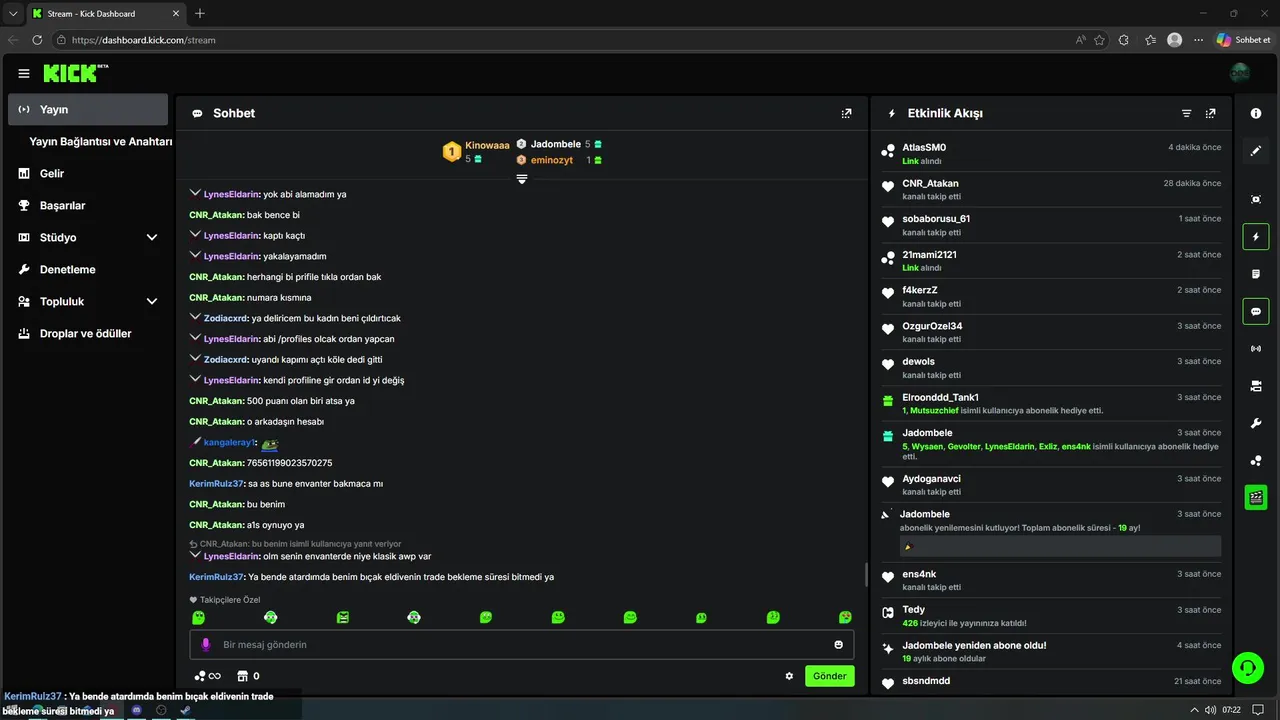Open the Yayın sidebar item

[x=88, y=109]
